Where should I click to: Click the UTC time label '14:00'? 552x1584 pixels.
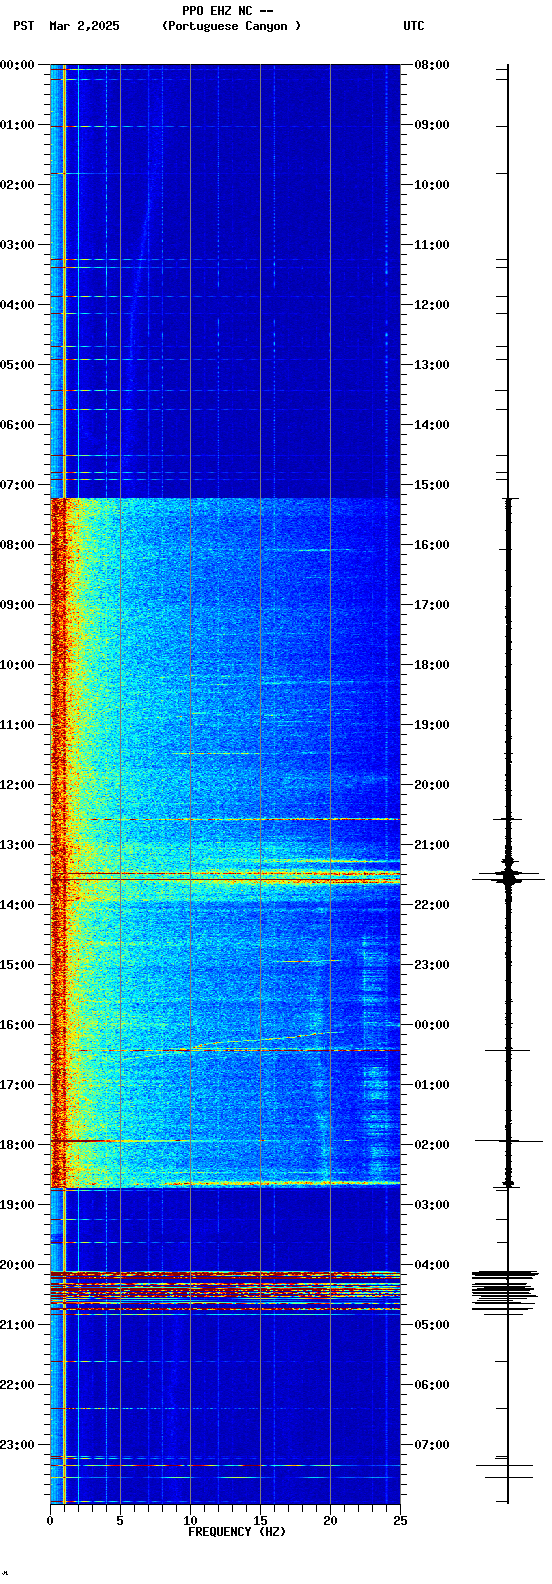coord(431,425)
